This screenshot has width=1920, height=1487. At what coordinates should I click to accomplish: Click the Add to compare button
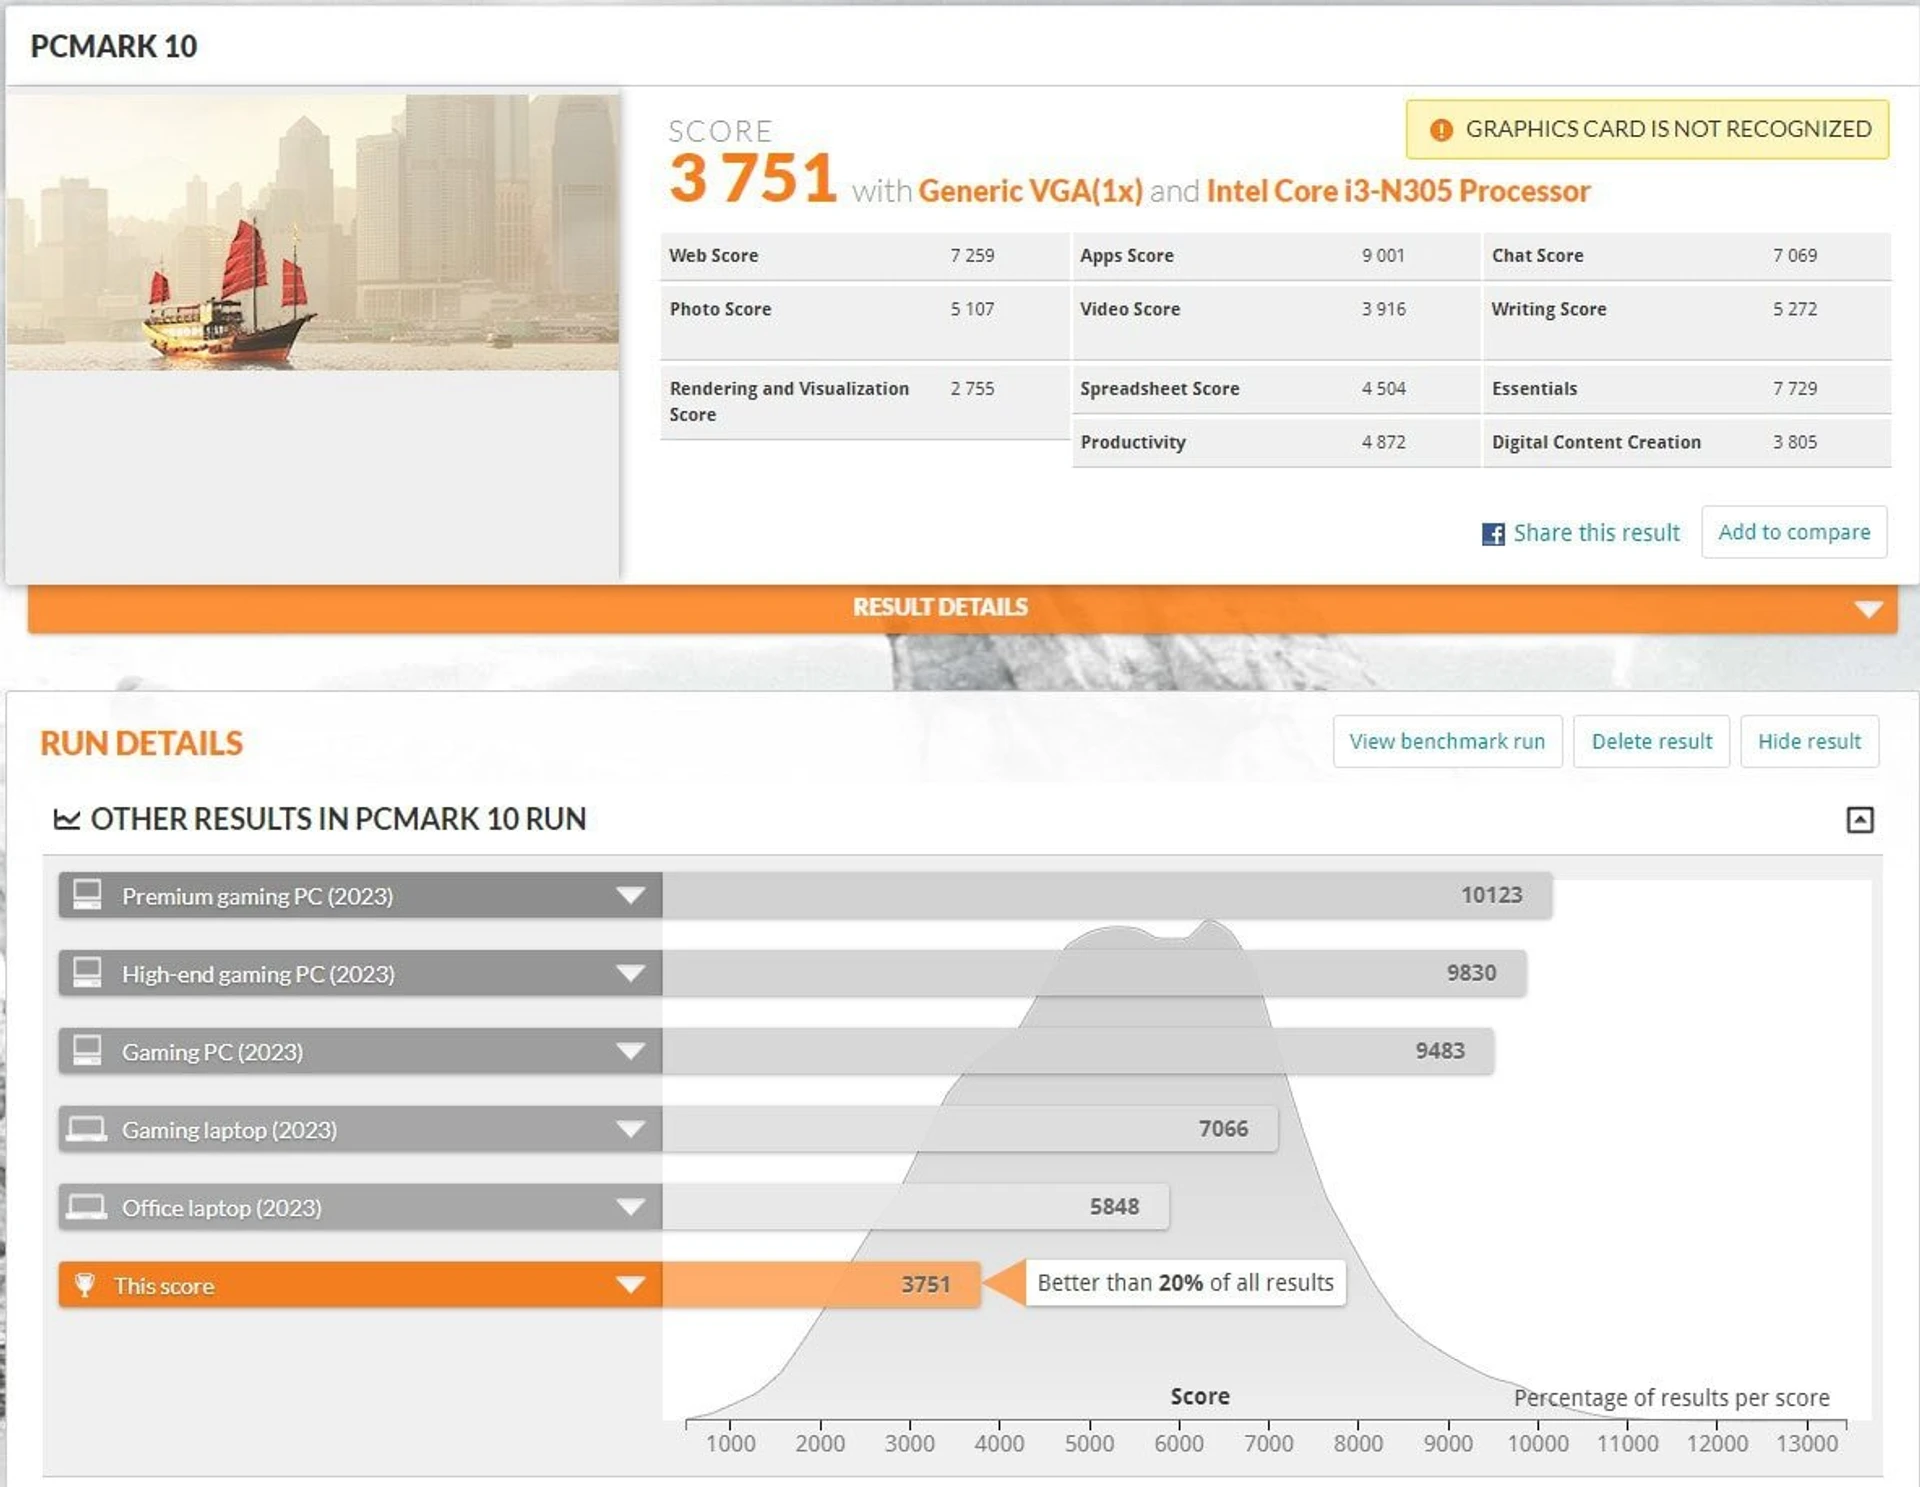click(1794, 532)
